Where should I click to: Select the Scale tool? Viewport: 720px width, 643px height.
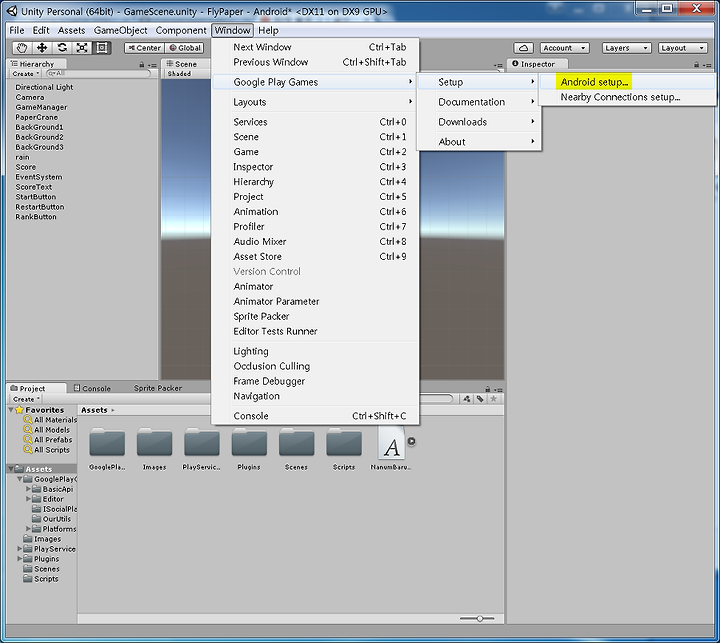coord(82,48)
